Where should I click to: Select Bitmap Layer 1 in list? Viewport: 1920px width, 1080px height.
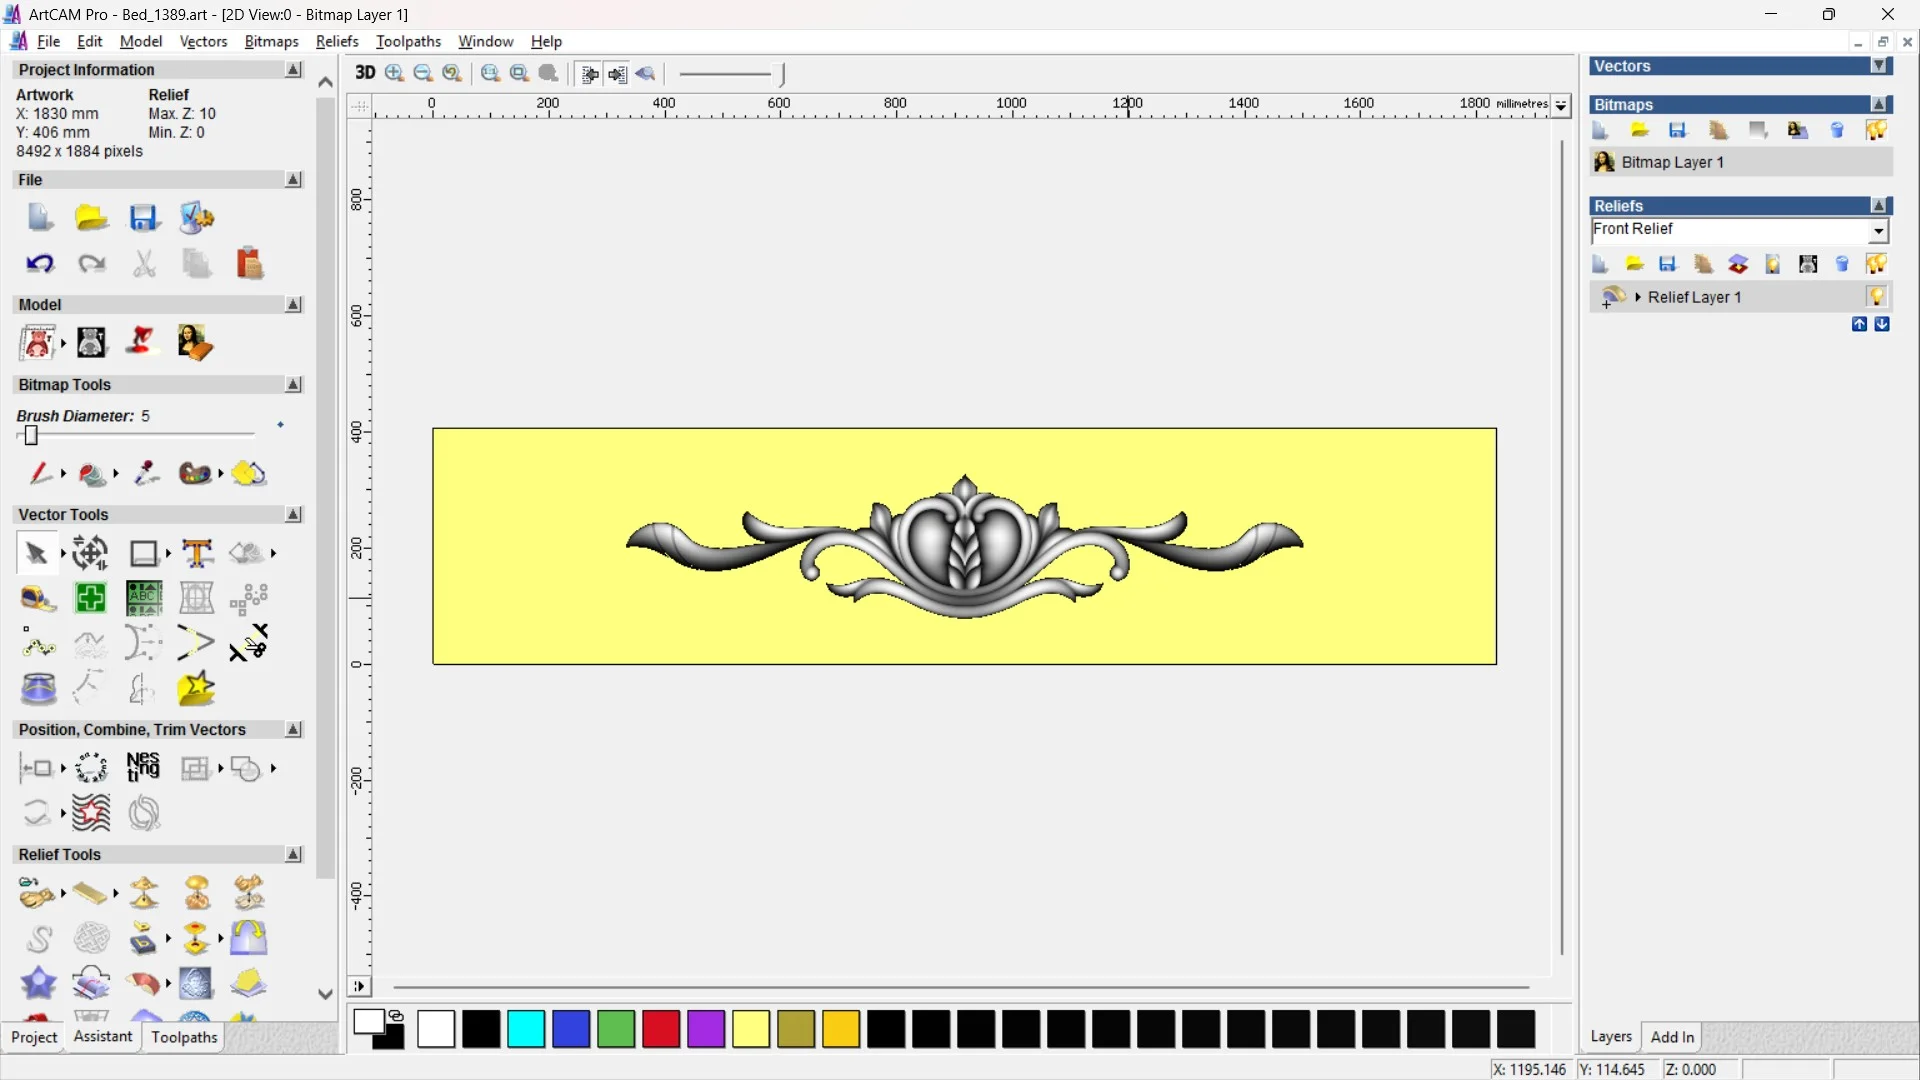(1672, 162)
